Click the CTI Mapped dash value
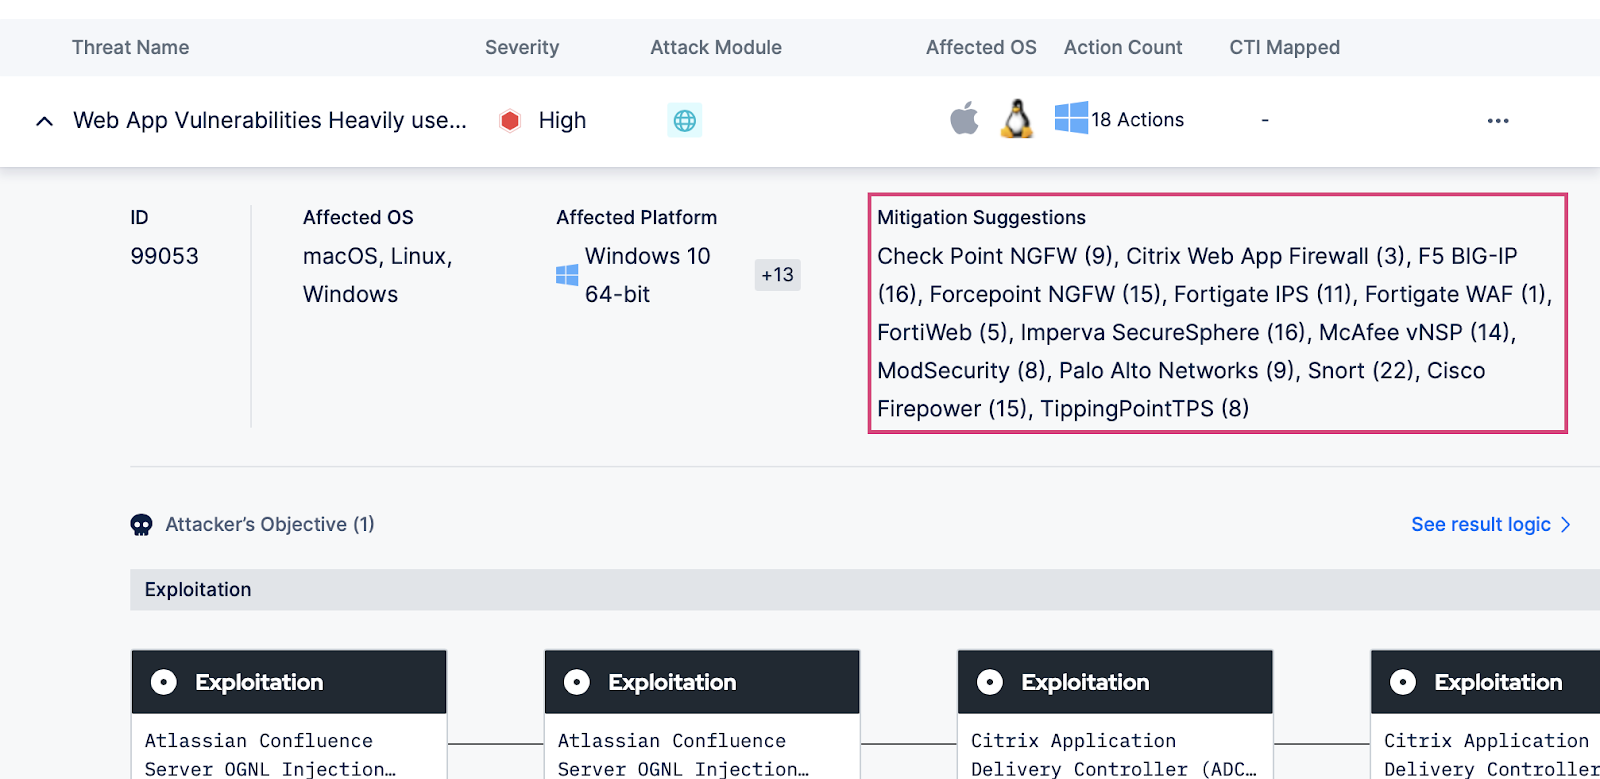Image resolution: width=1600 pixels, height=779 pixels. (1265, 120)
